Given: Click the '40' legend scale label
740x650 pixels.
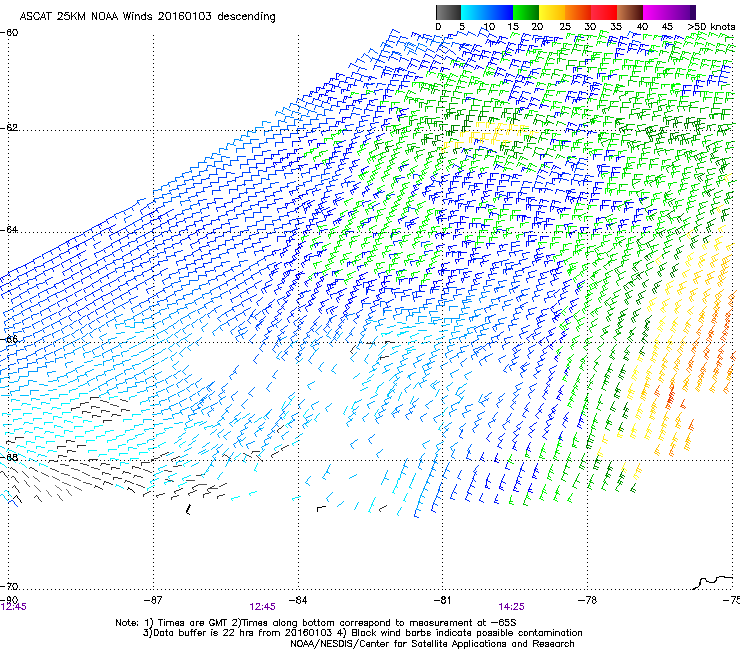Looking at the screenshot, I should [642, 27].
